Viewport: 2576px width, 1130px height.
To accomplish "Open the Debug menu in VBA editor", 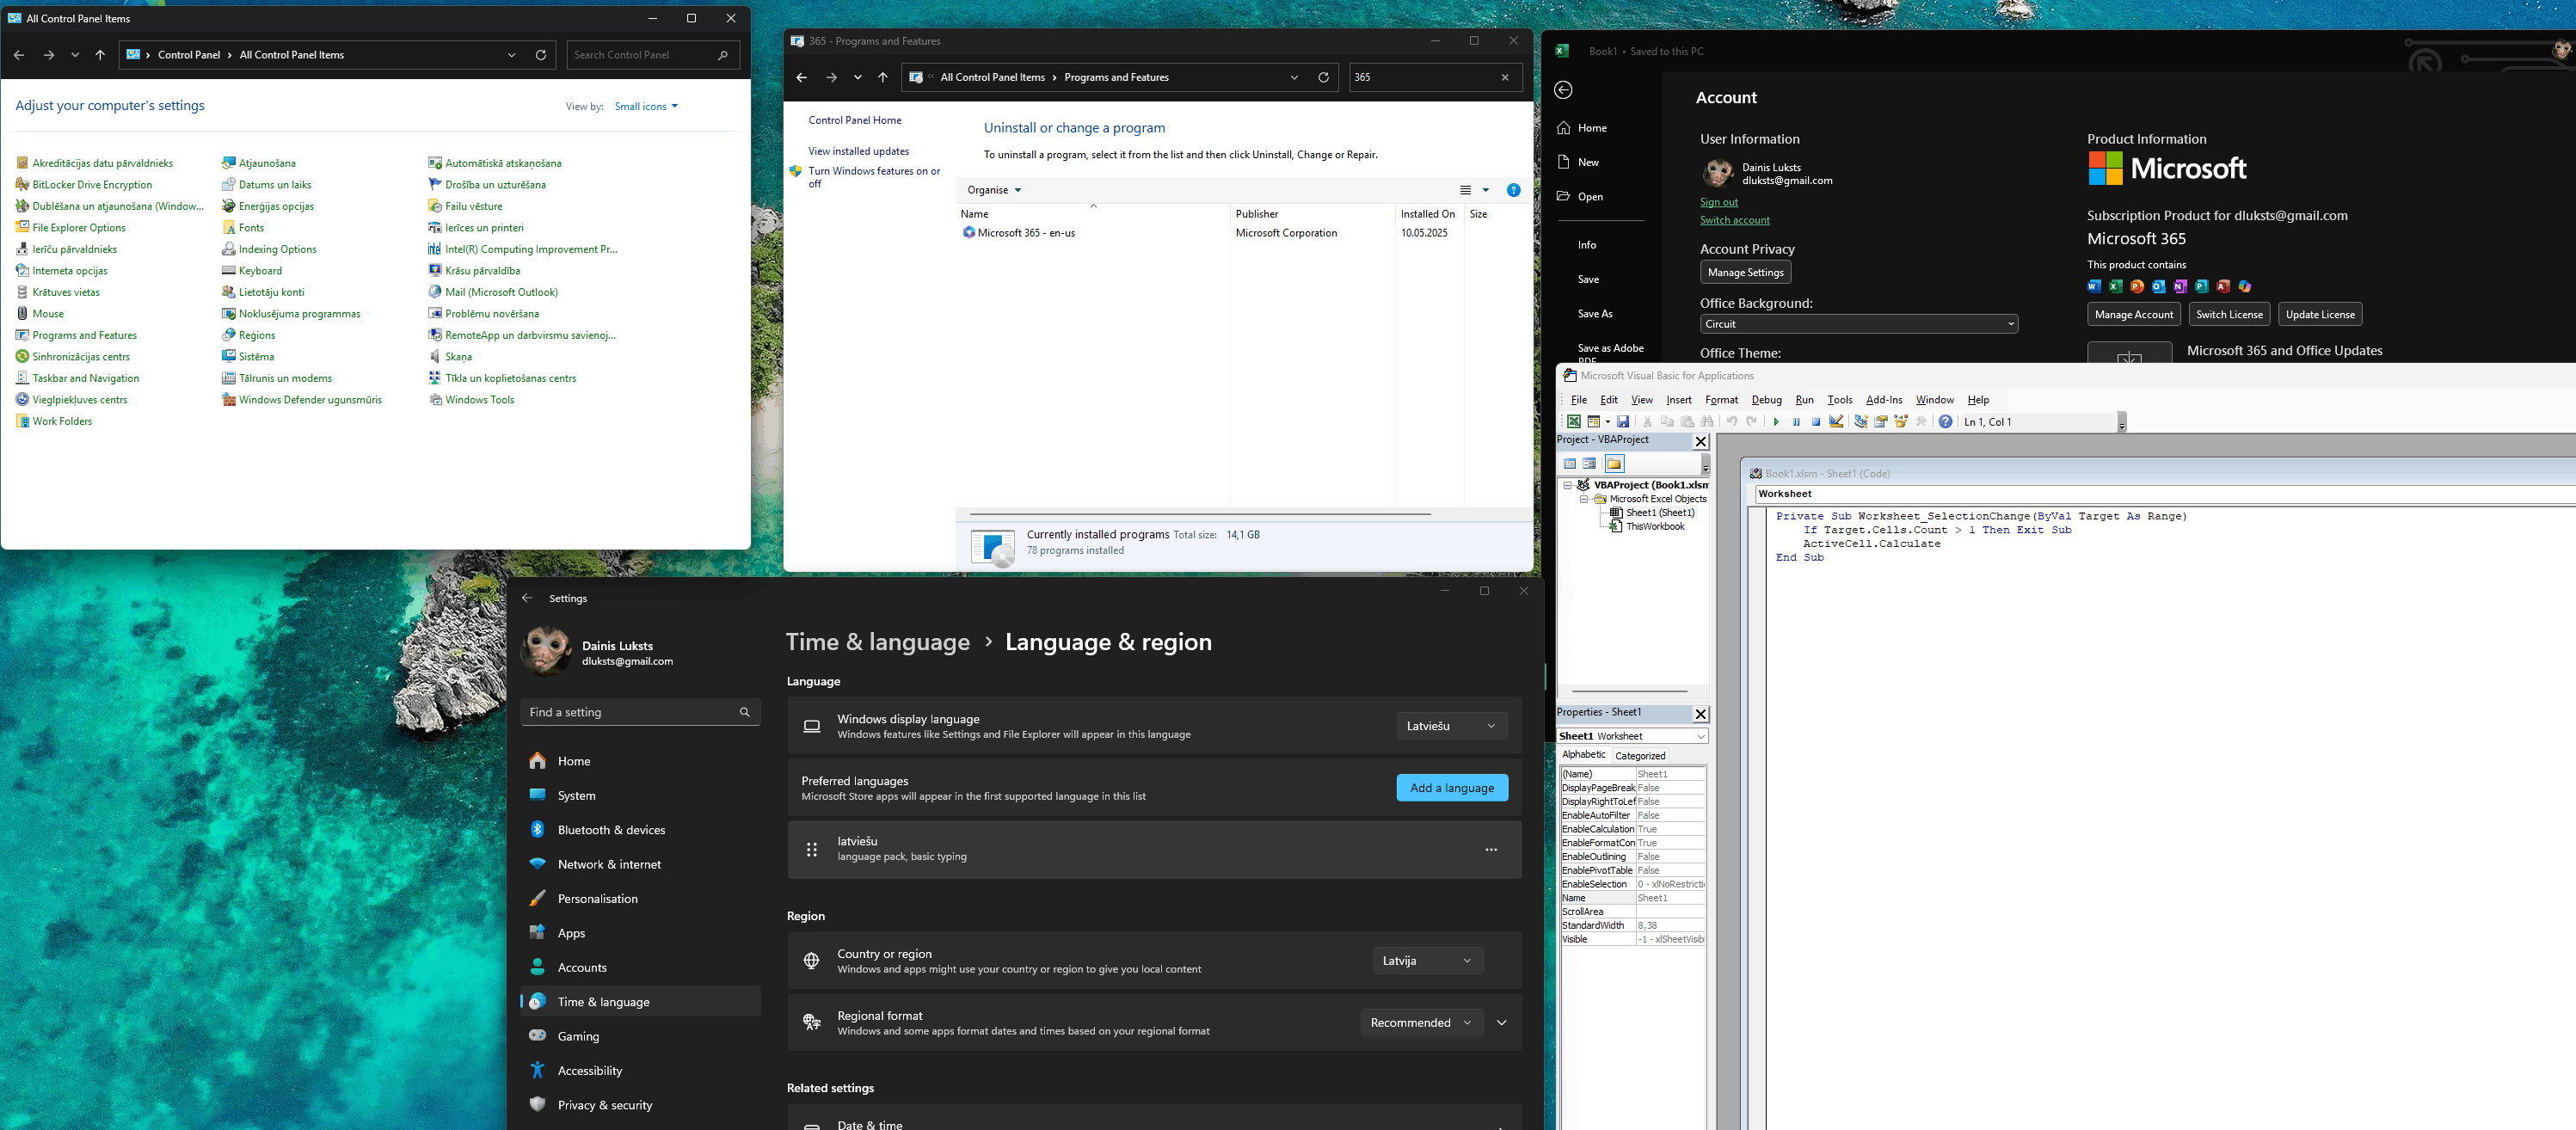I will pyautogui.click(x=1766, y=400).
